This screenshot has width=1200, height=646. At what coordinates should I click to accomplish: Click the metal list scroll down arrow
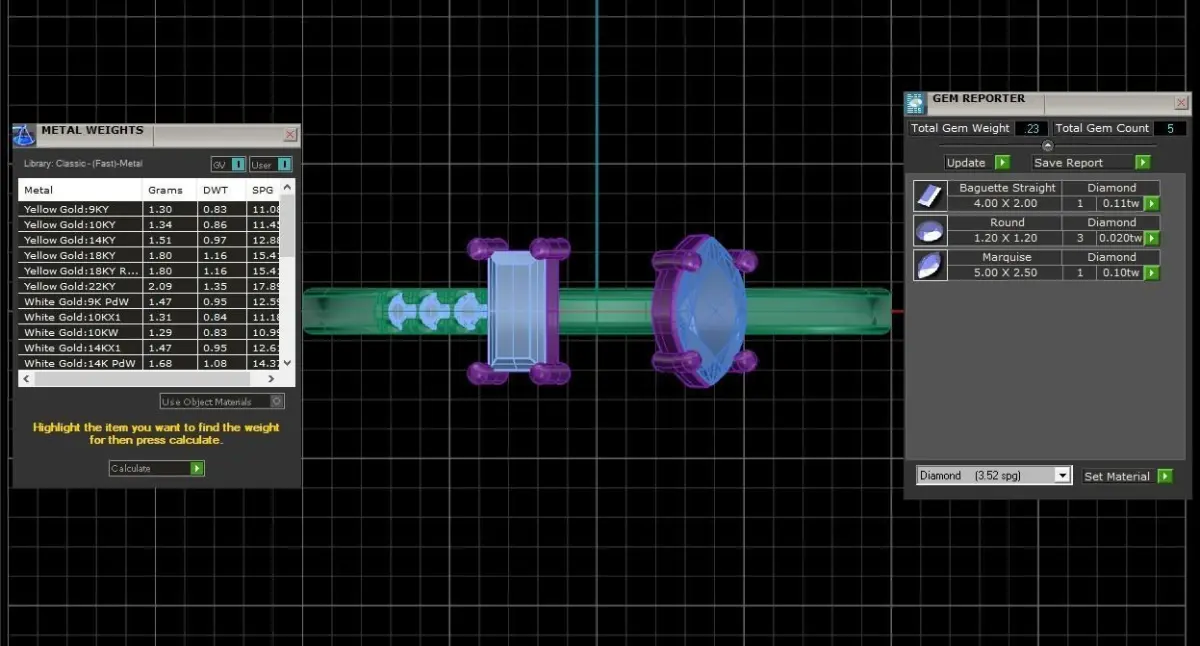(x=288, y=363)
